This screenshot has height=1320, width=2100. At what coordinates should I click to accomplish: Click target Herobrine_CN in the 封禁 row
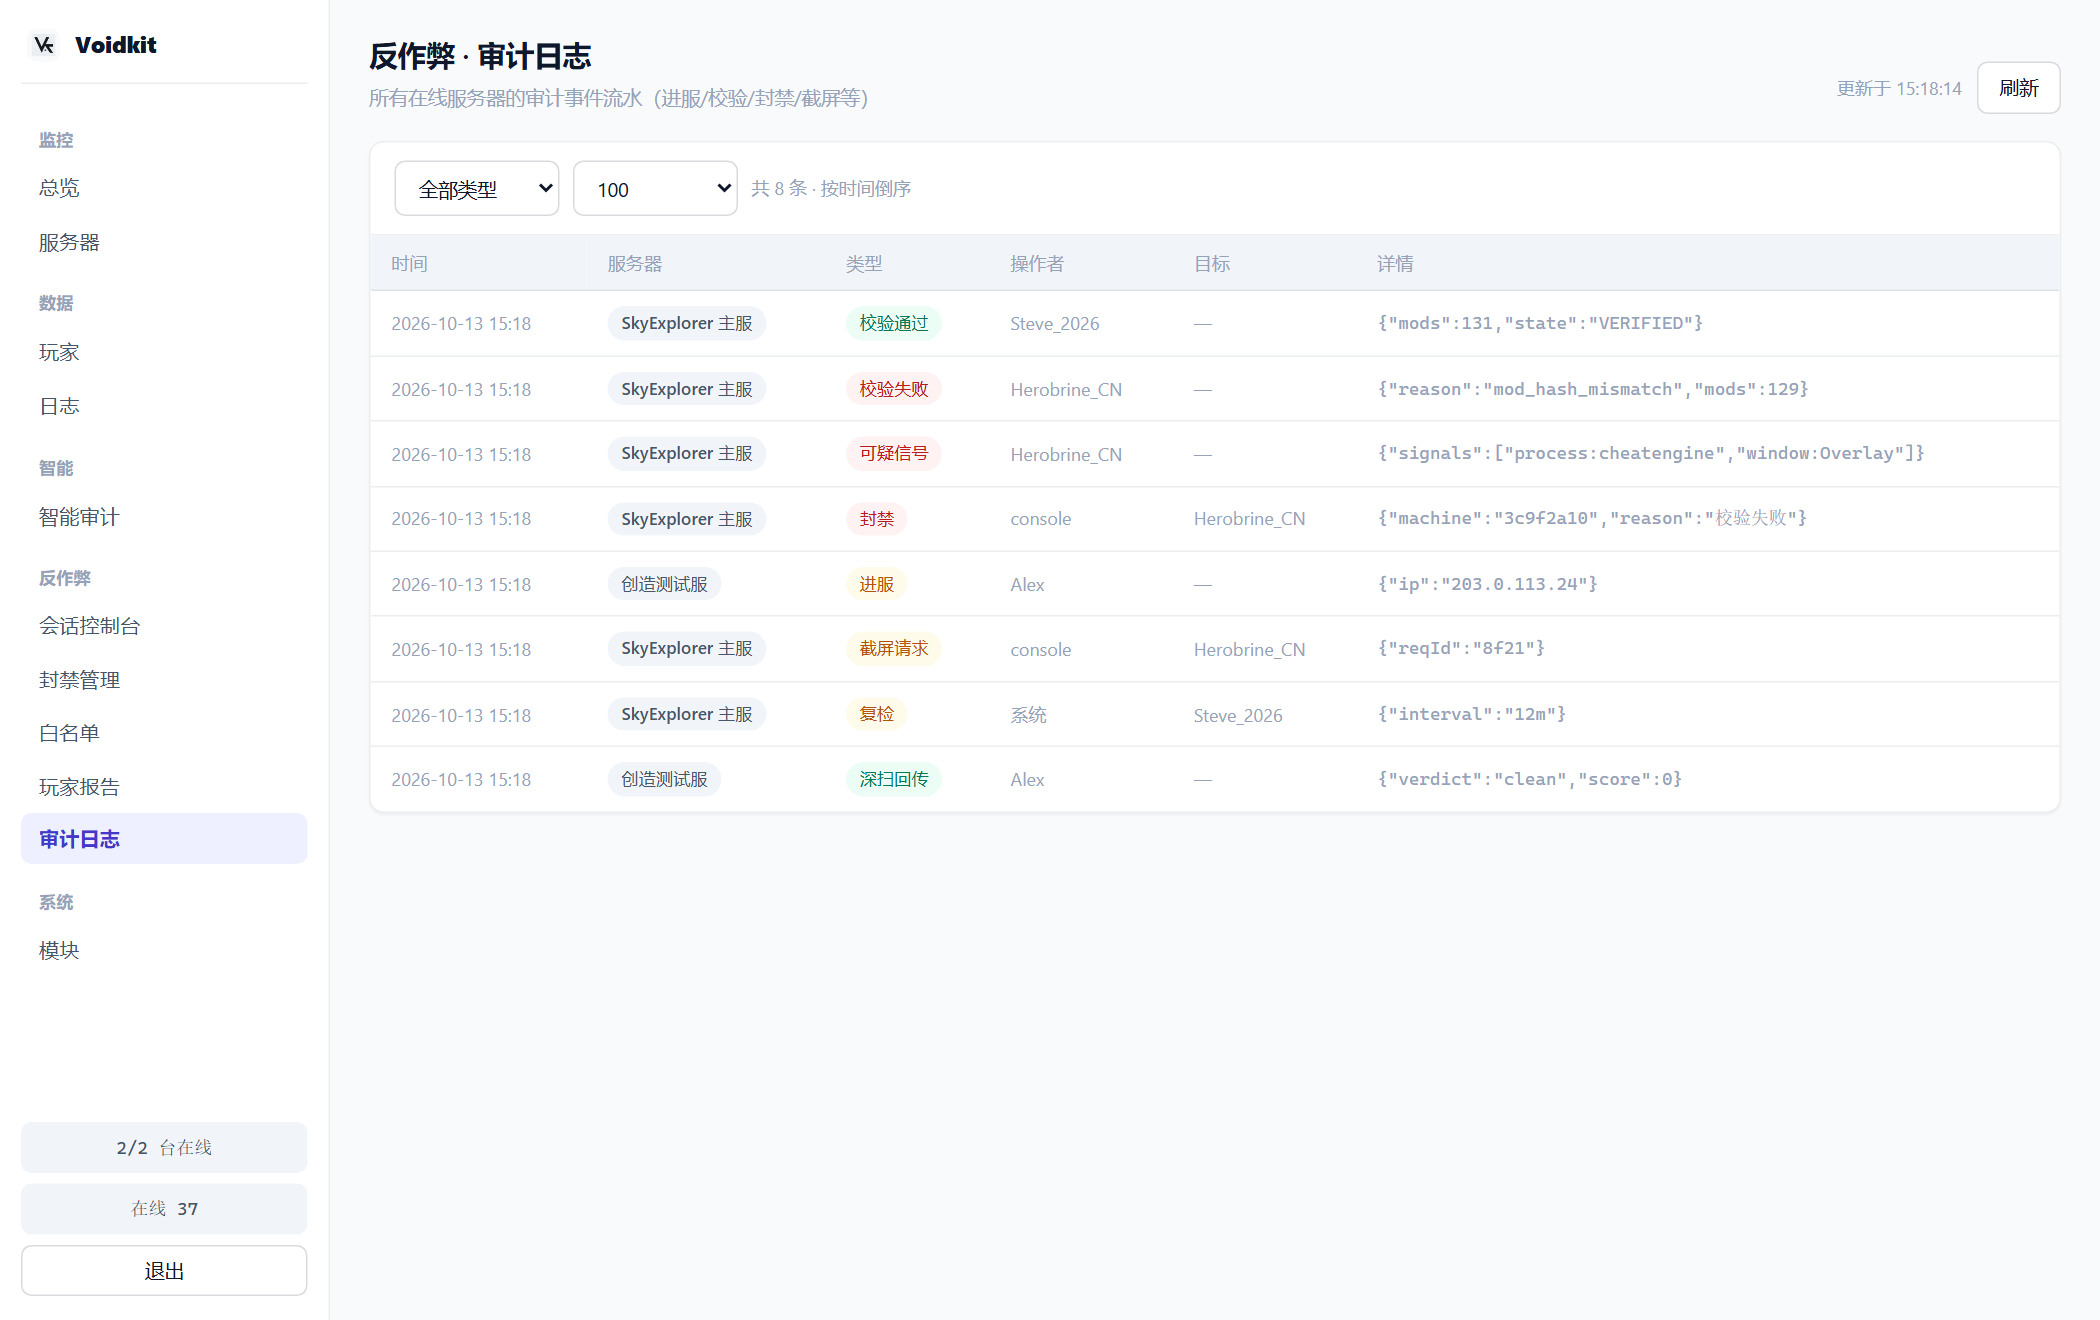(1249, 519)
